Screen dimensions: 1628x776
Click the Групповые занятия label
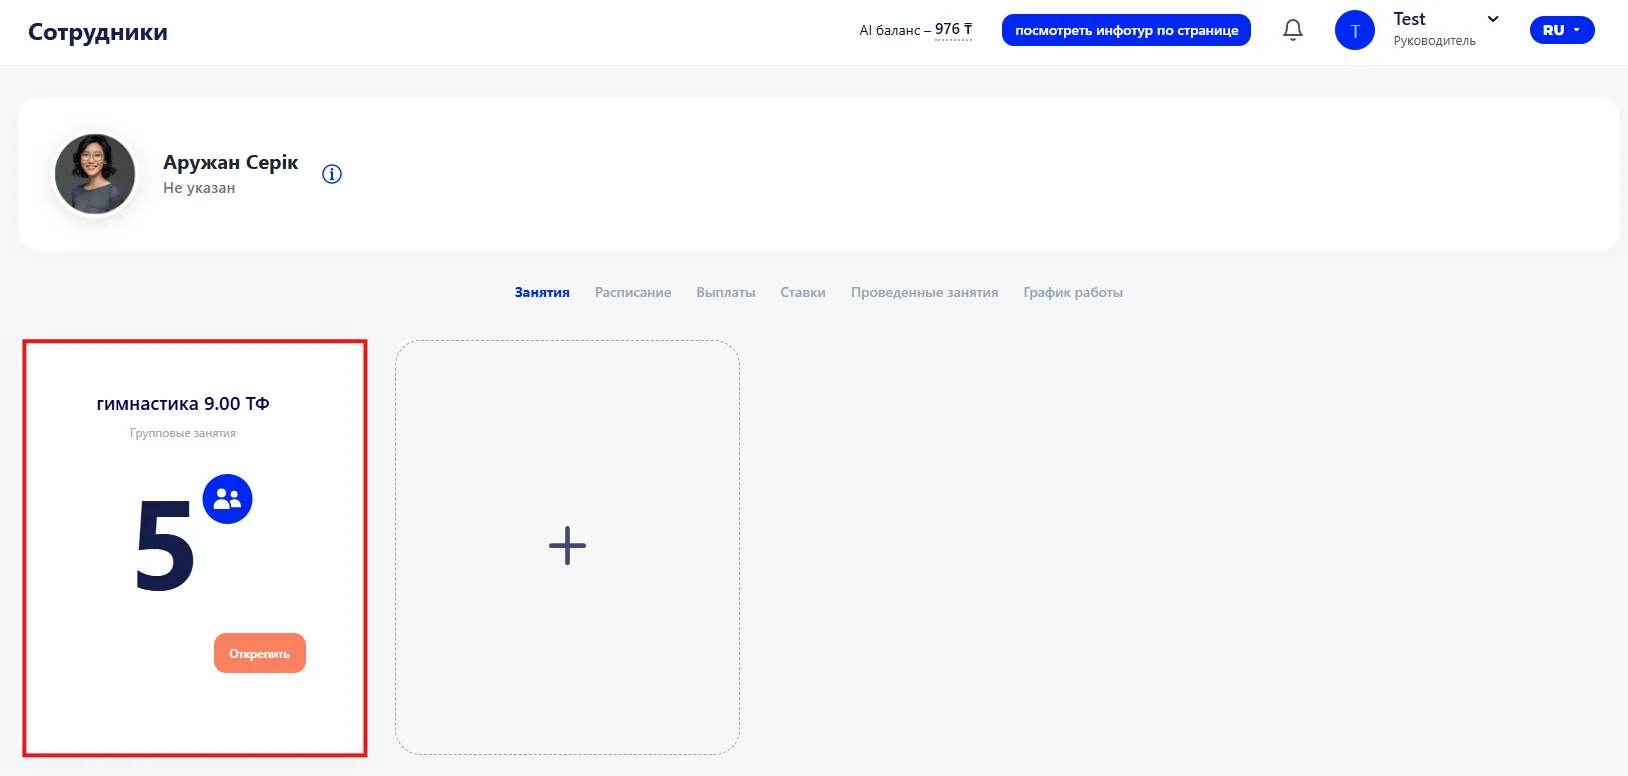pos(183,433)
